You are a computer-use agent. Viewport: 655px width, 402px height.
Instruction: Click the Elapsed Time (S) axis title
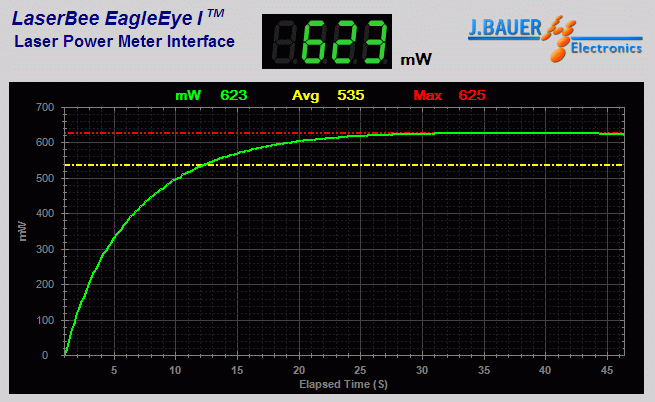[343, 384]
